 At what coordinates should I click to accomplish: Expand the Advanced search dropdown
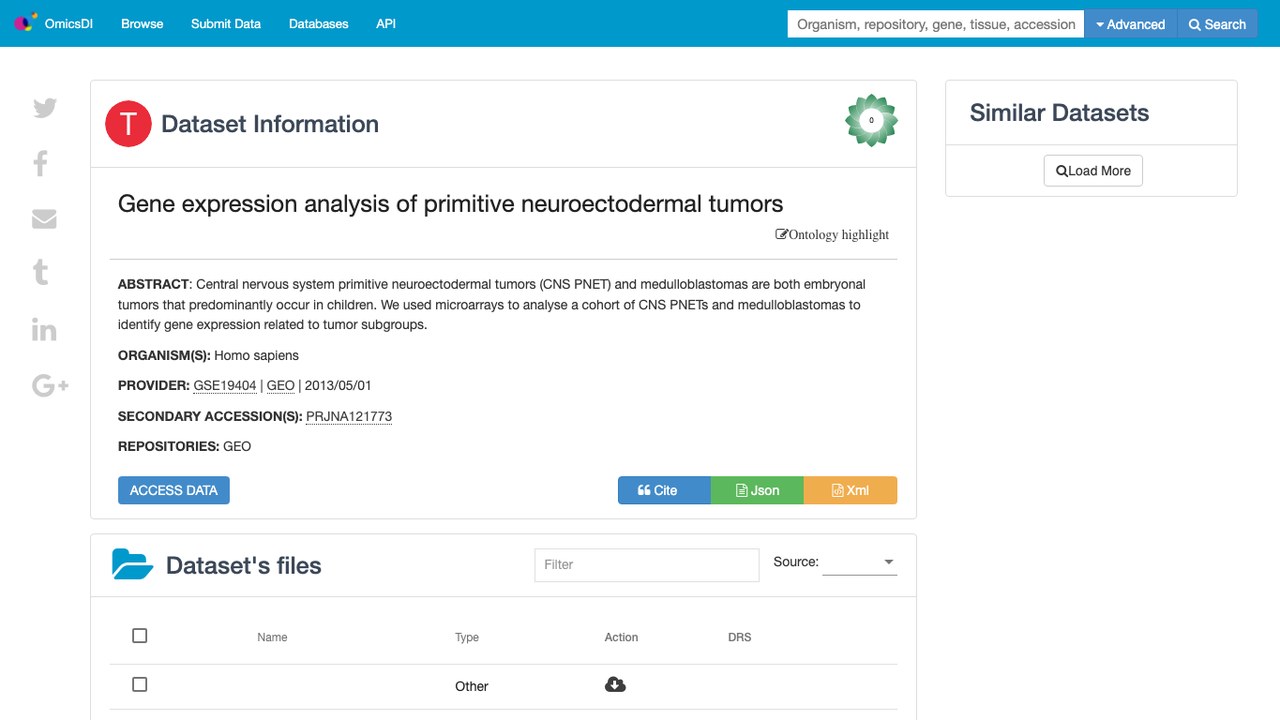click(x=1131, y=24)
